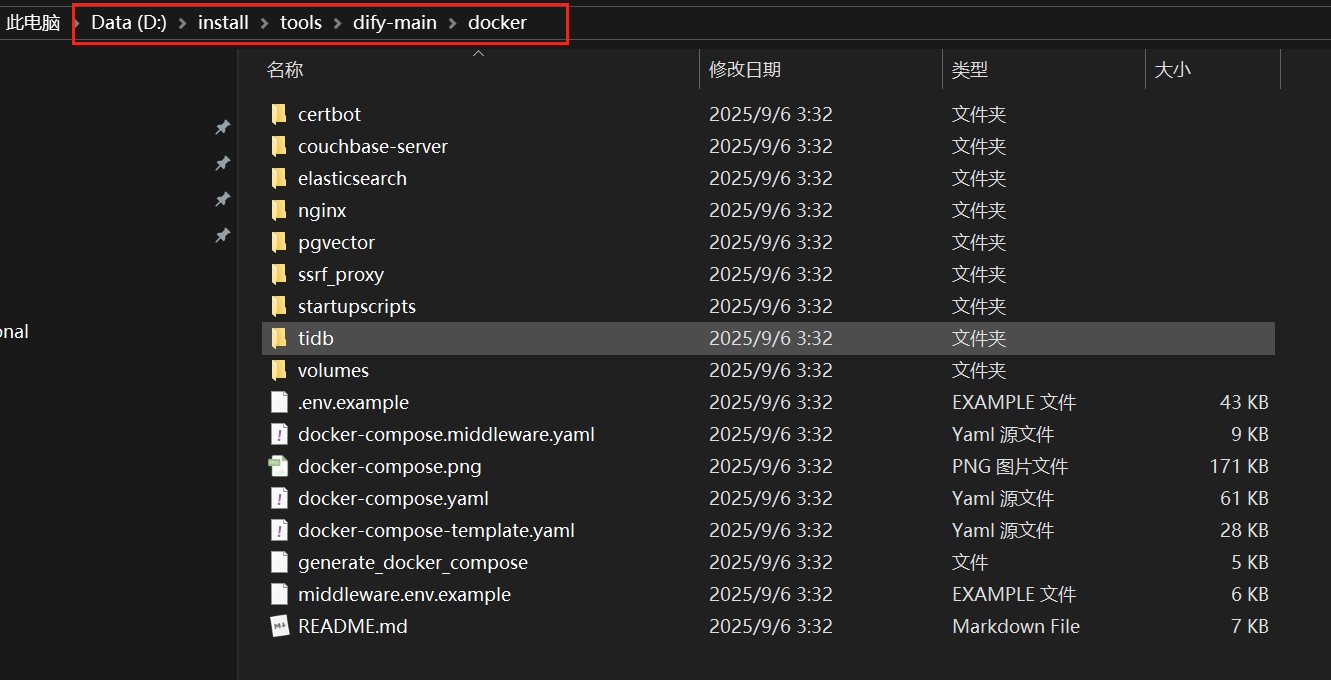The image size is (1331, 680).
Task: Click the pin icon beside the couchbase-server row
Action: tap(222, 163)
